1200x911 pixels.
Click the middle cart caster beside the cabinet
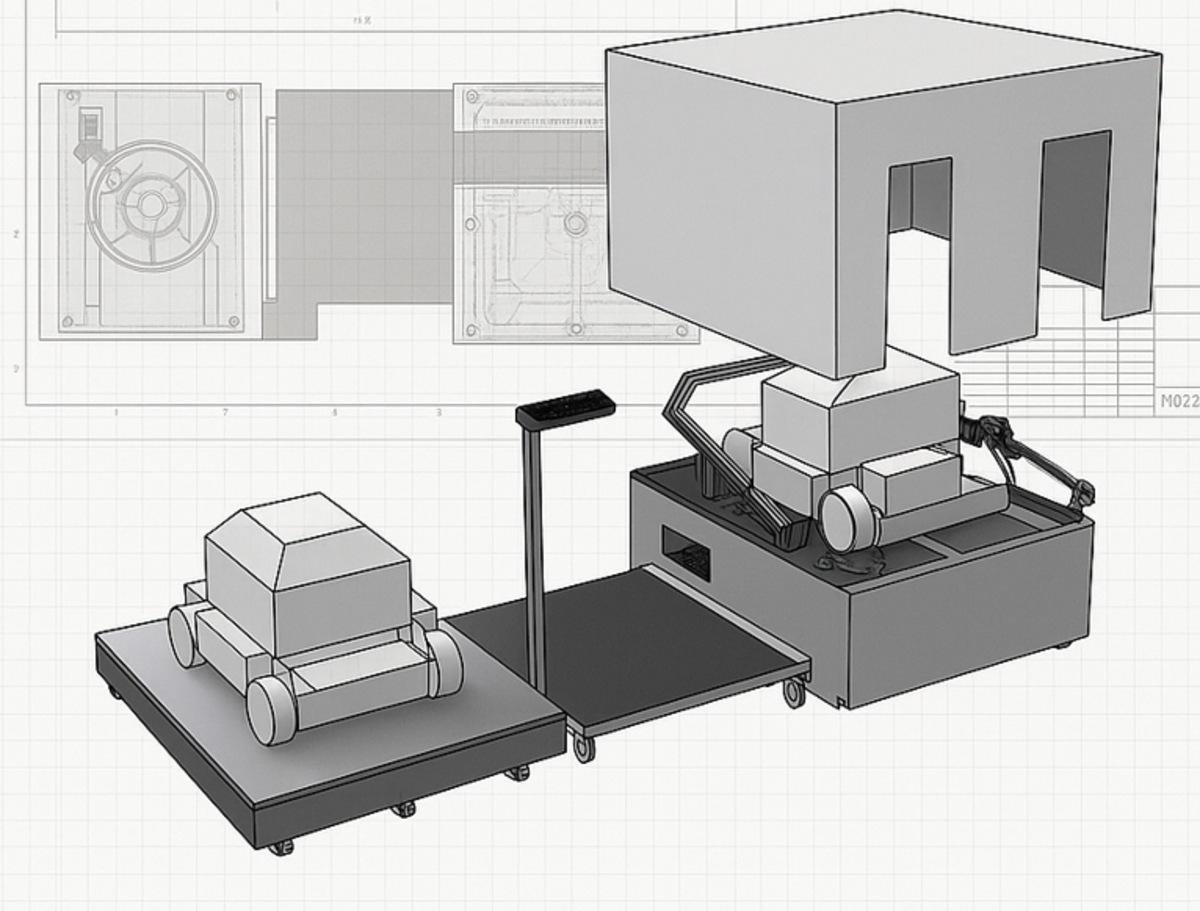point(794,691)
